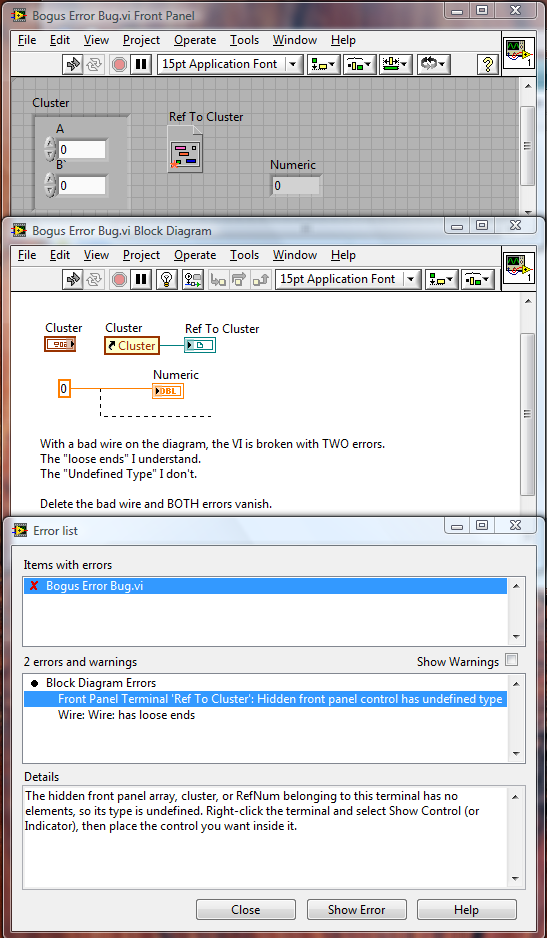Open Window menu in Block Diagram window
Screen dimensions: 547x938
pos(295,255)
